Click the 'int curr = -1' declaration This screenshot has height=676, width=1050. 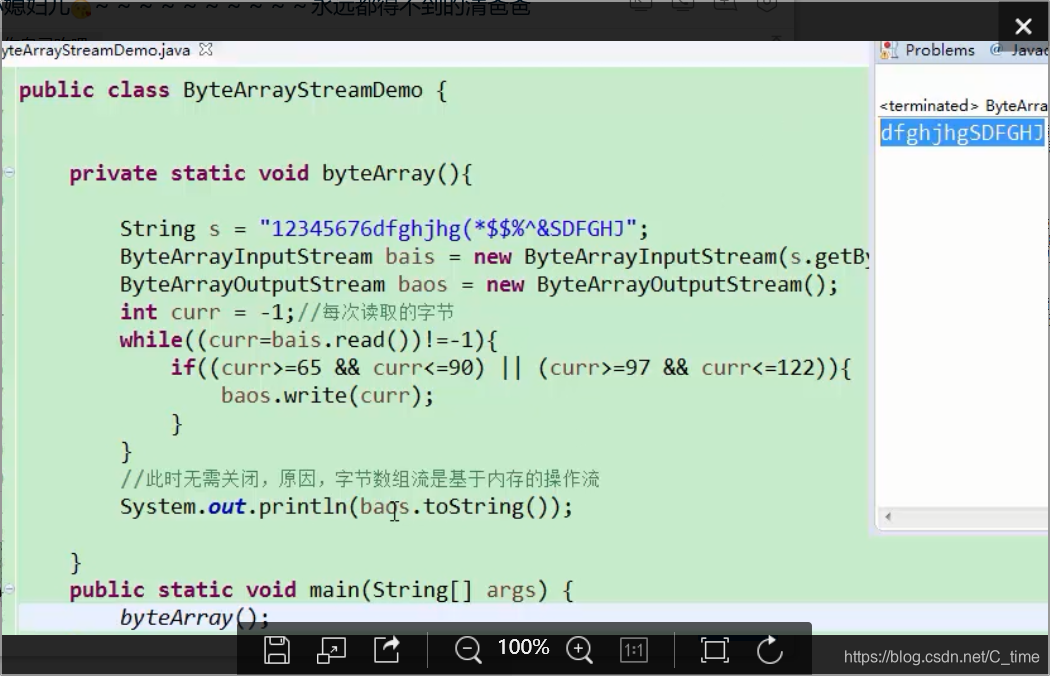tap(207, 312)
